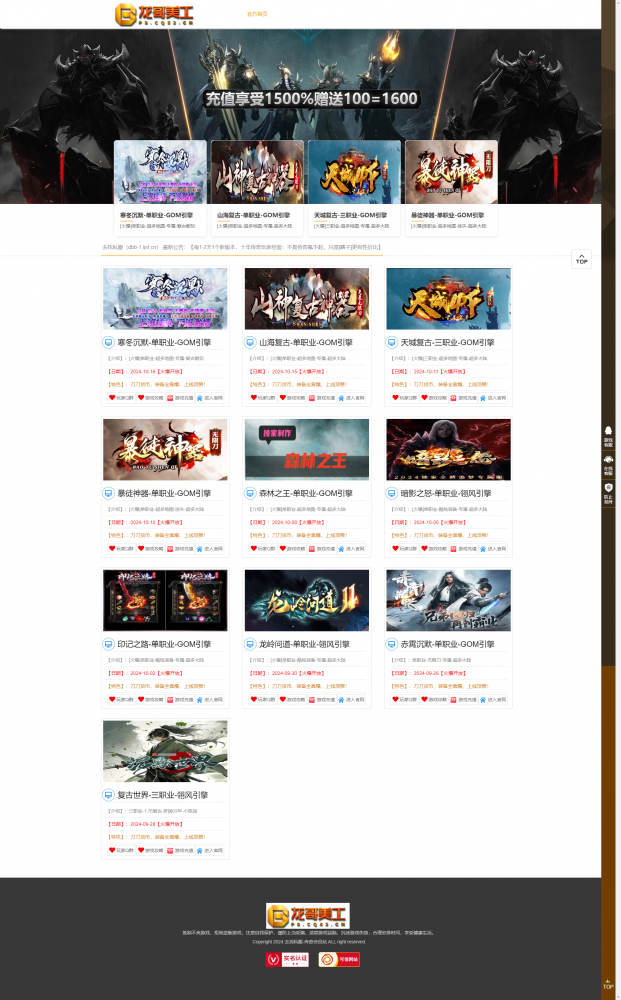Click 进入官网 home button under 暗影之怒 card

click(x=493, y=548)
